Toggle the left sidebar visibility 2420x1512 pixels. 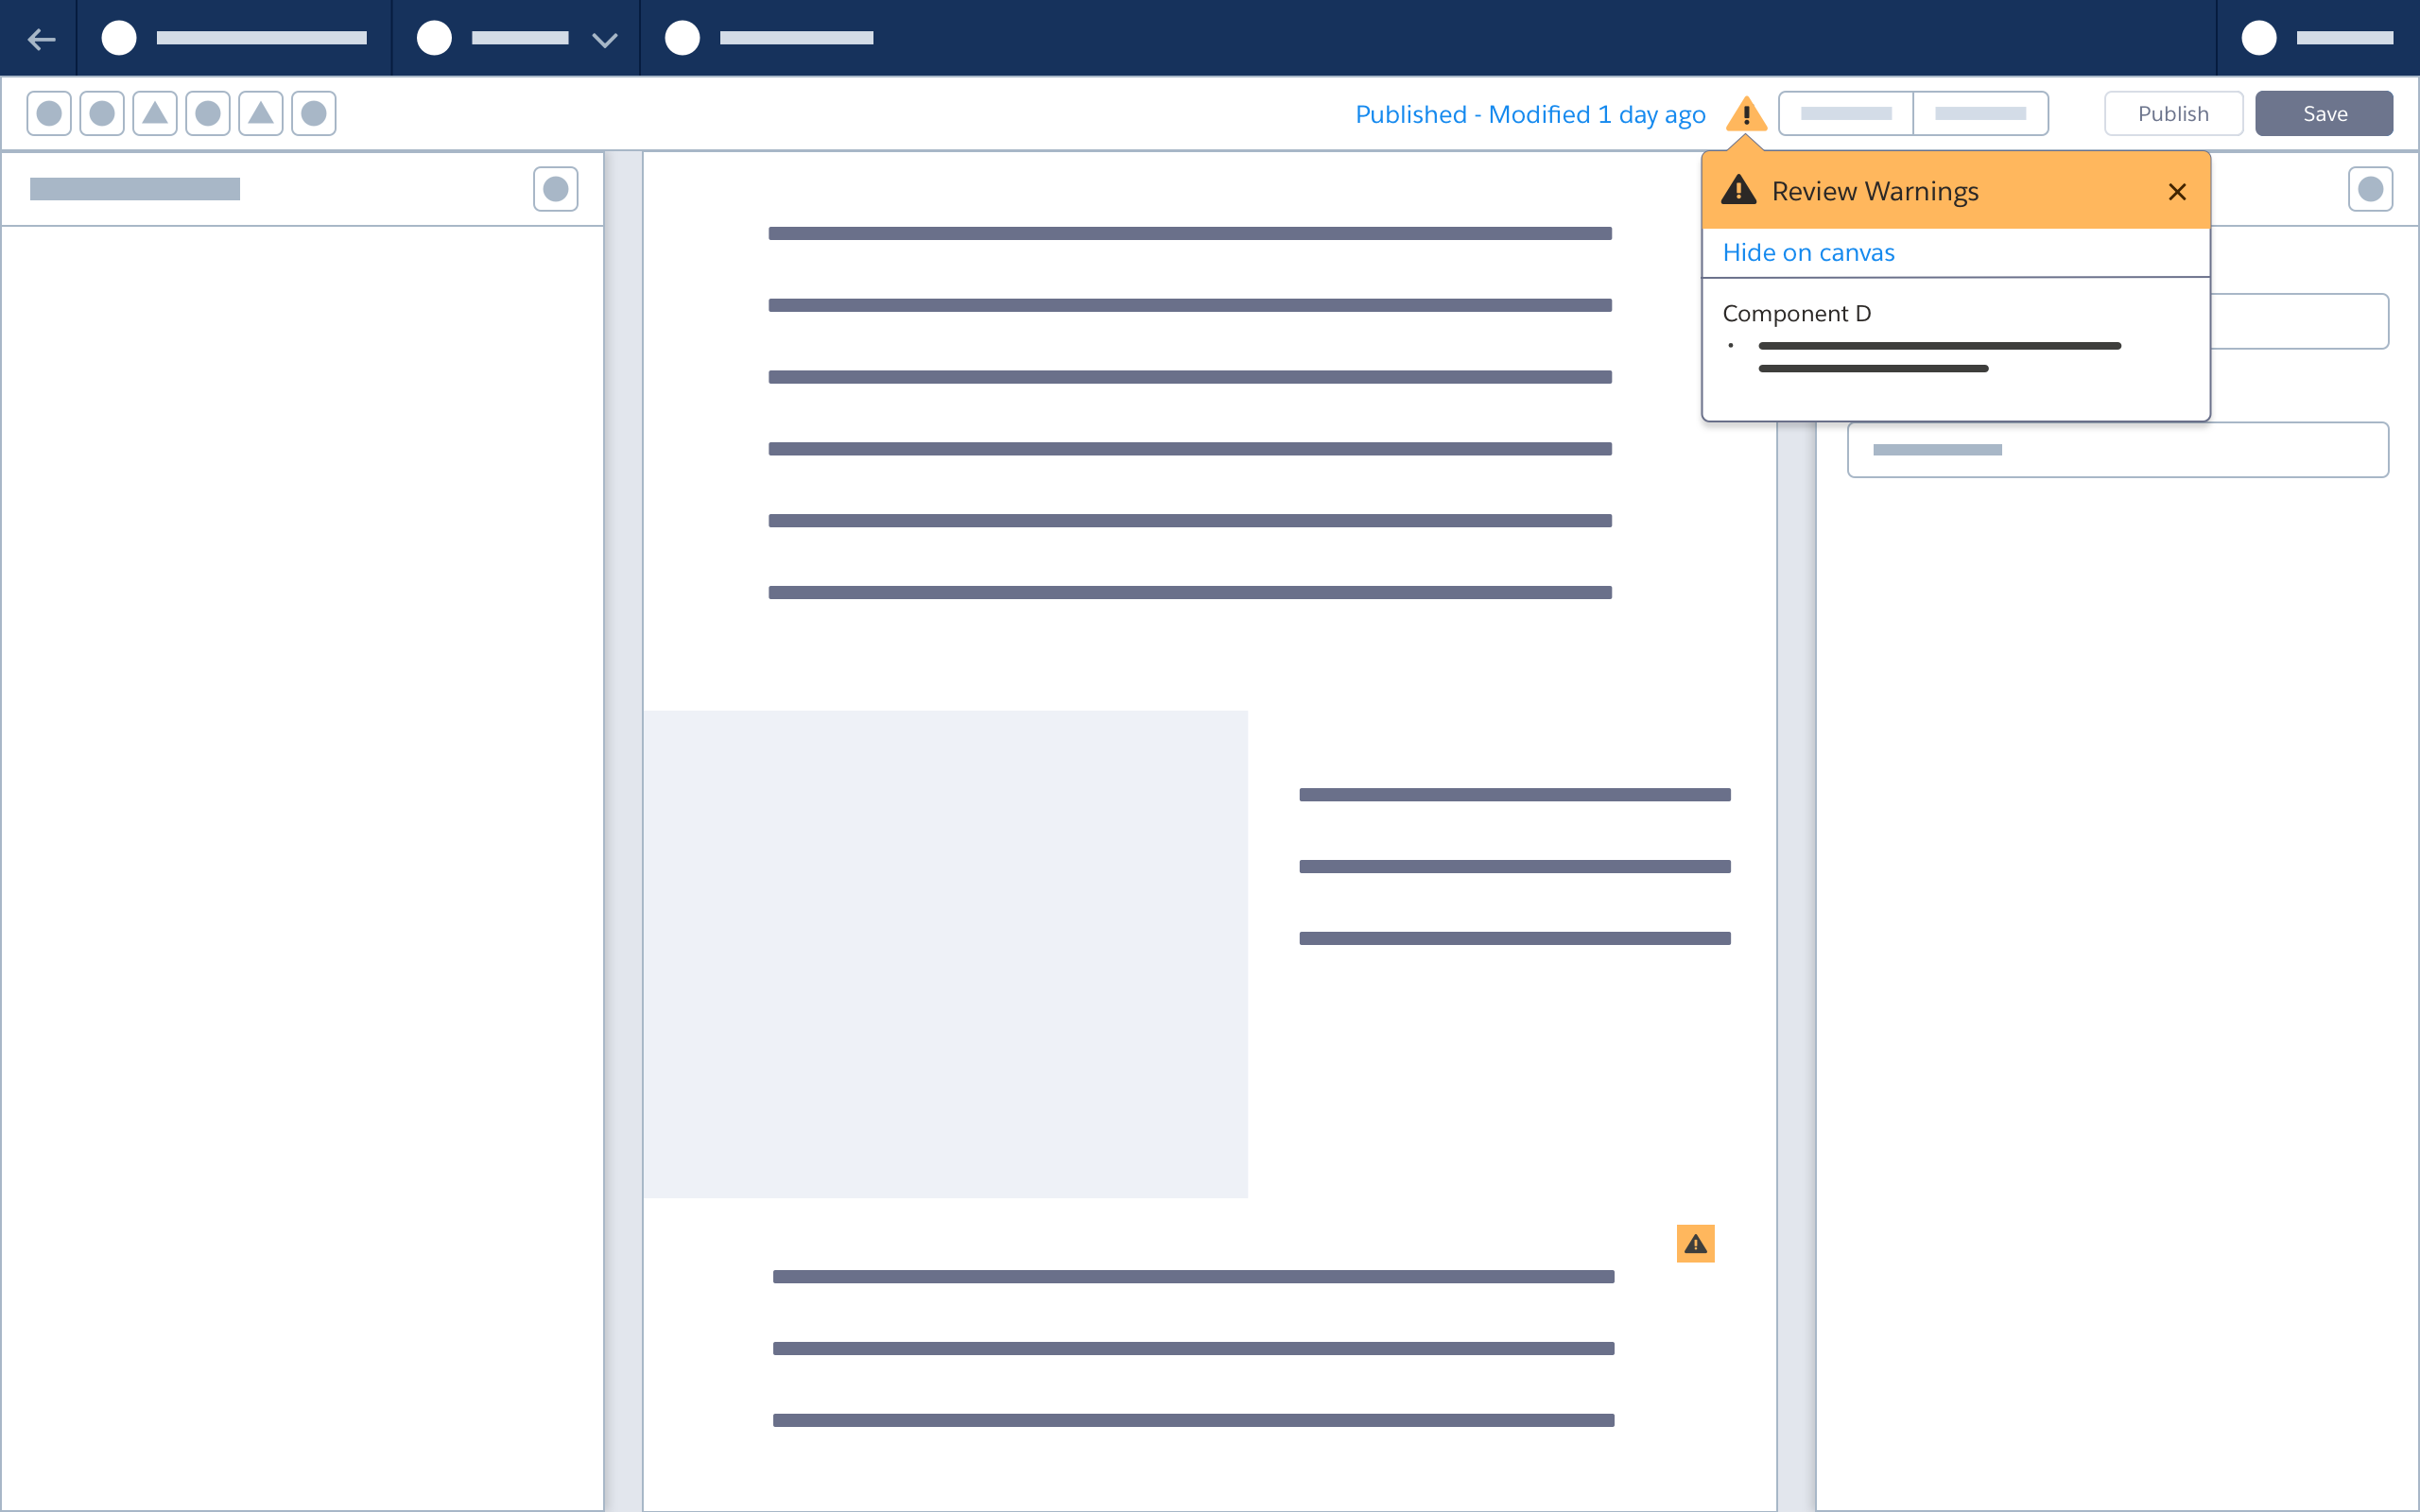pos(558,188)
